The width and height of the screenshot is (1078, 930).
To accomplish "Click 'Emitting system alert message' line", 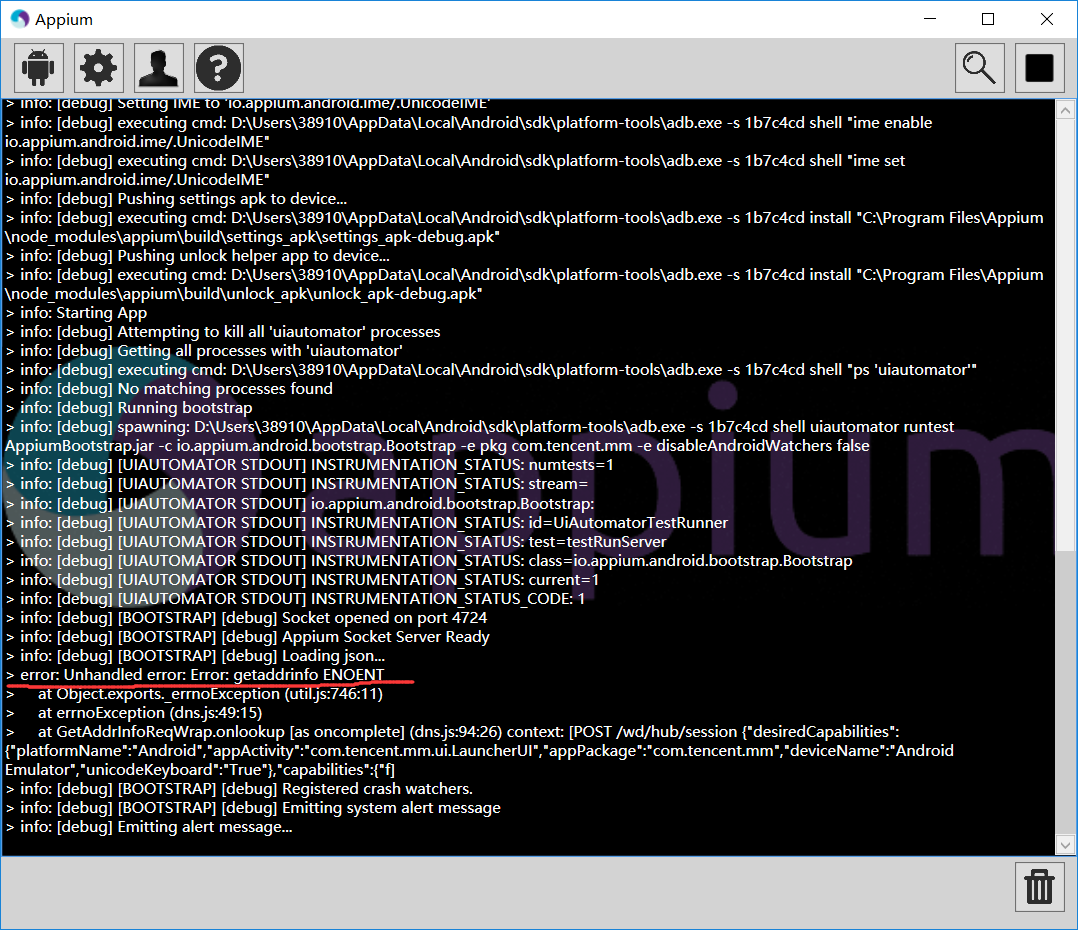I will tap(253, 808).
